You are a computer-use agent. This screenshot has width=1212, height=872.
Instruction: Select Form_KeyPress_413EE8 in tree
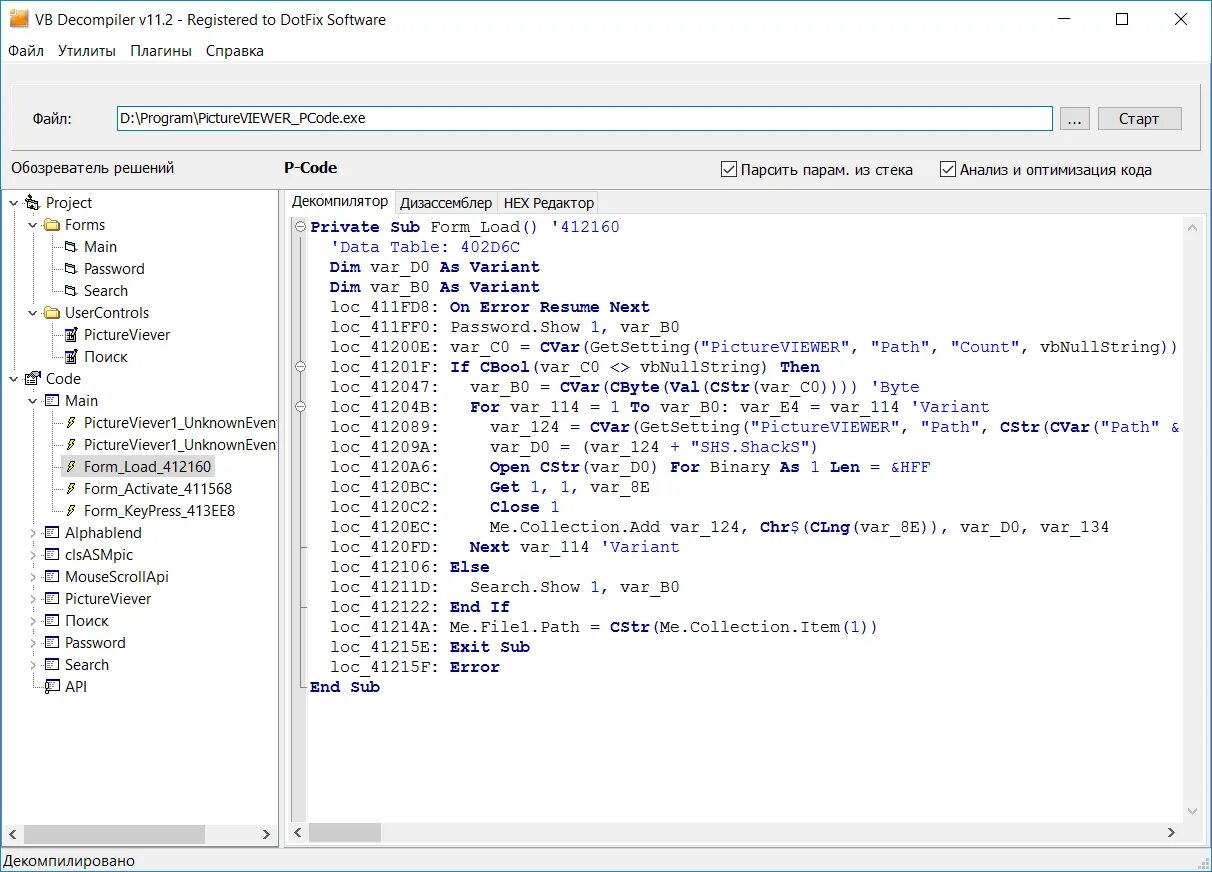click(159, 511)
